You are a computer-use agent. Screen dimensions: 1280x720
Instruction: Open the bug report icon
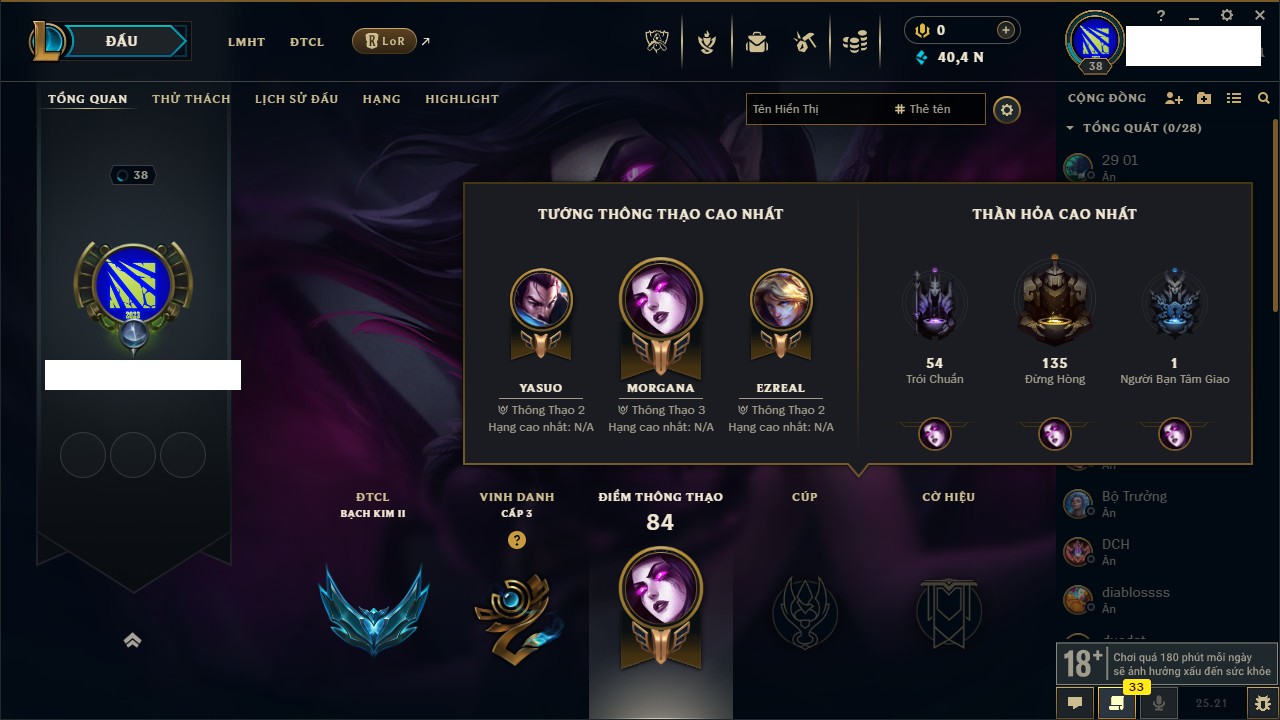click(1263, 703)
